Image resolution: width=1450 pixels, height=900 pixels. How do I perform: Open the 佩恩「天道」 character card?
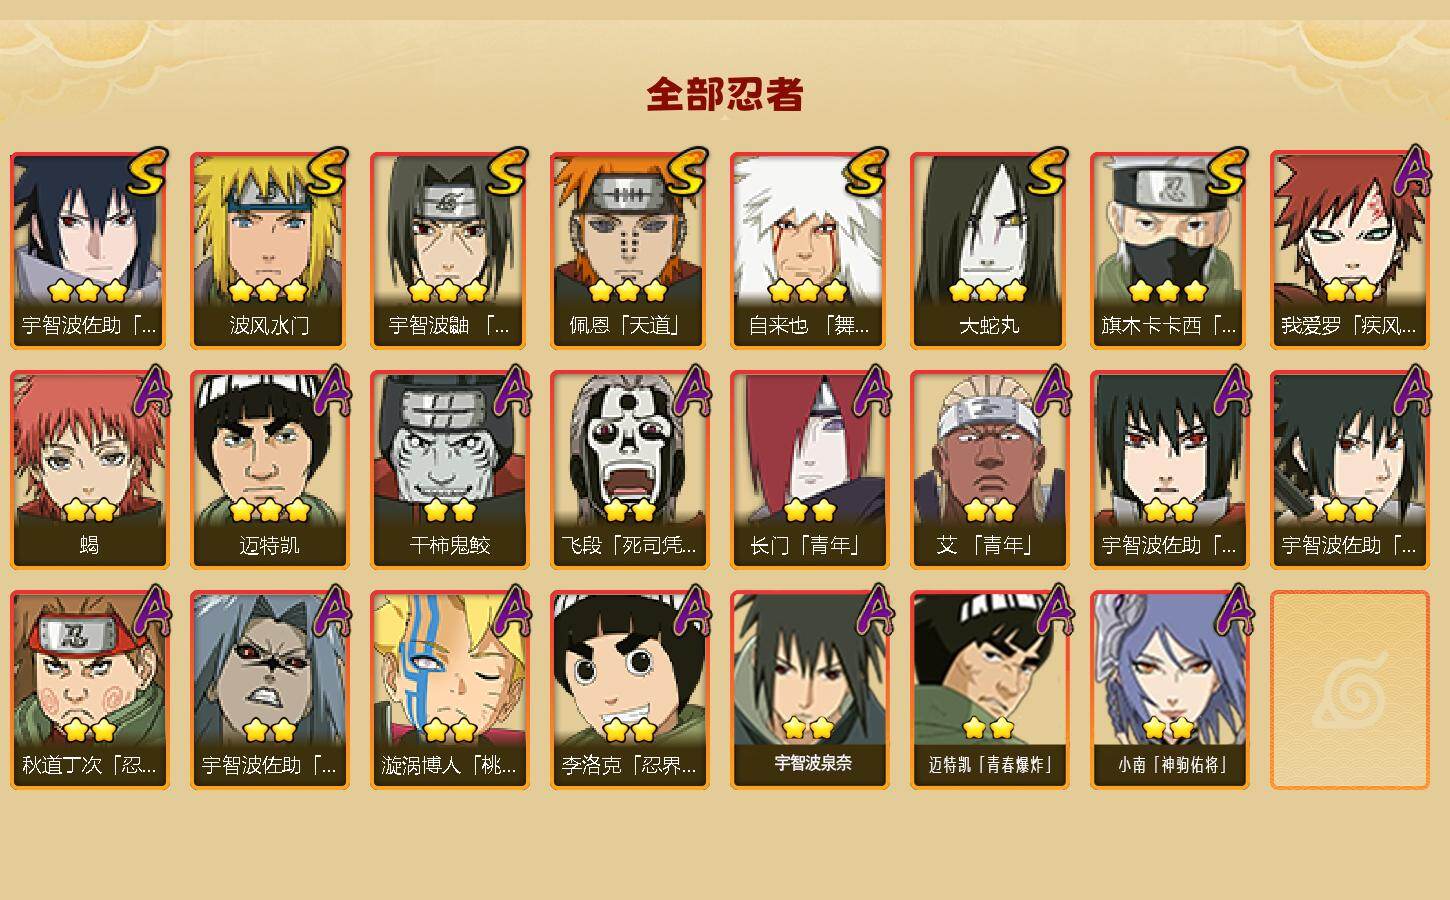(x=629, y=250)
